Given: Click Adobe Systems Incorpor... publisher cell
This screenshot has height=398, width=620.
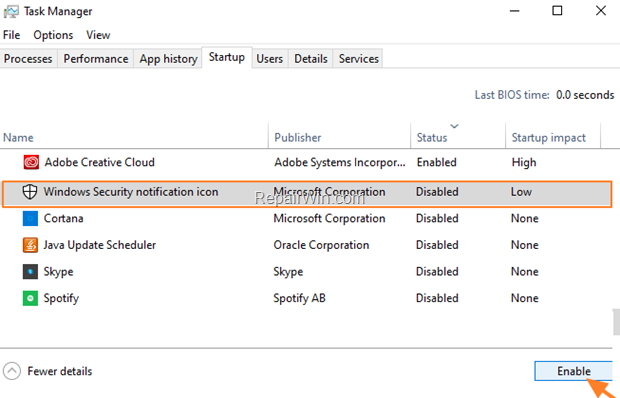Looking at the screenshot, I should click(340, 162).
